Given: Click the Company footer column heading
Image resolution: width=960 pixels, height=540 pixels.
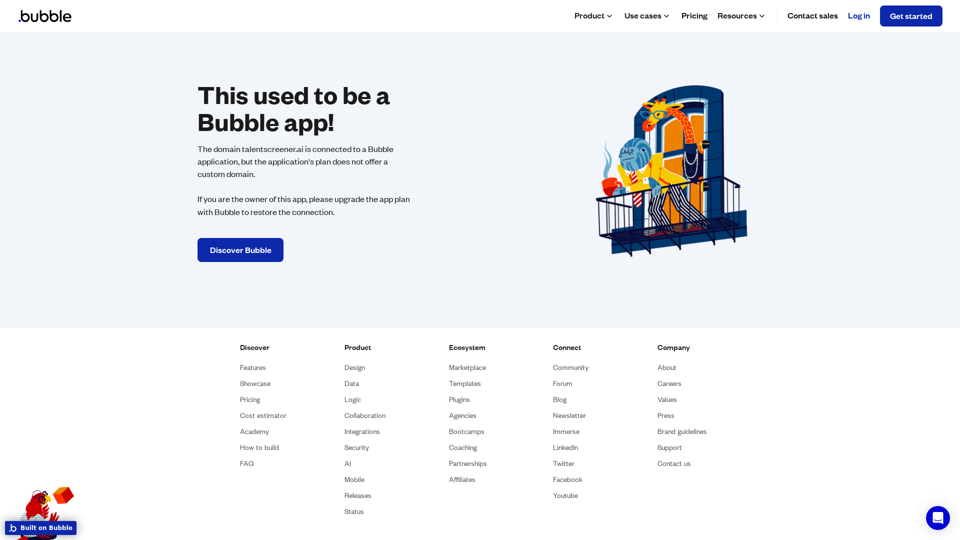Looking at the screenshot, I should pos(673,347).
